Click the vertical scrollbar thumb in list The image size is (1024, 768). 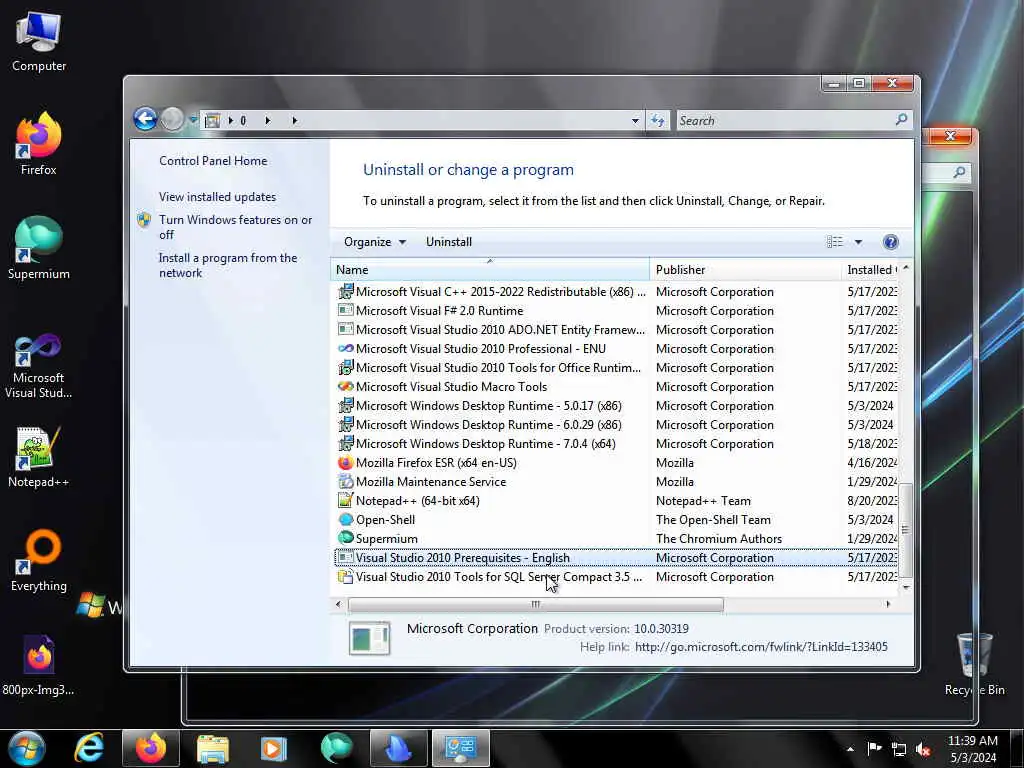click(905, 530)
